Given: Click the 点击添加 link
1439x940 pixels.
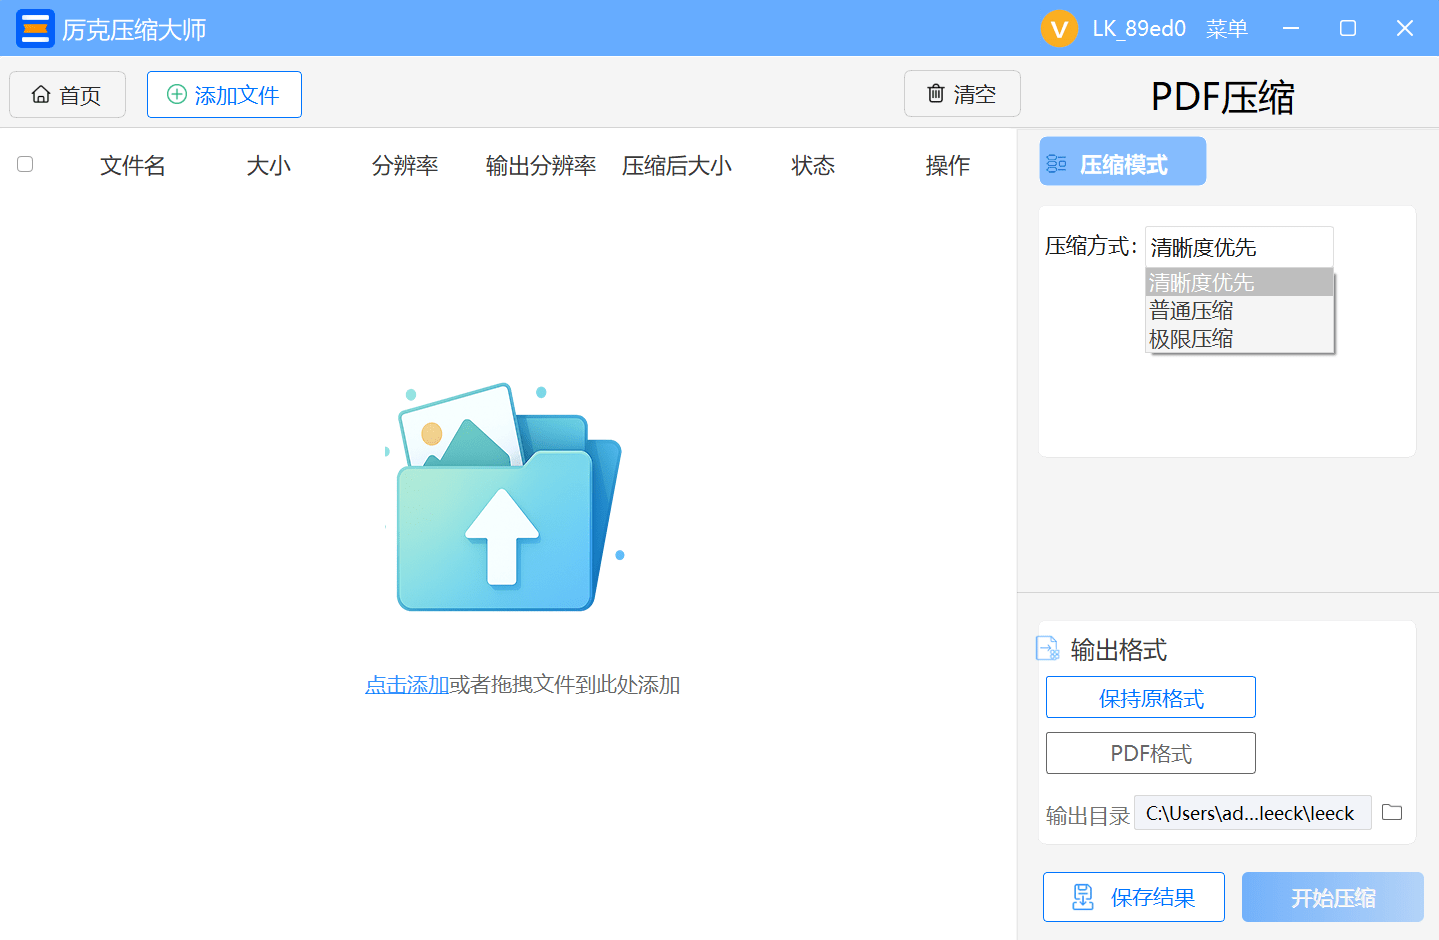Looking at the screenshot, I should point(407,685).
